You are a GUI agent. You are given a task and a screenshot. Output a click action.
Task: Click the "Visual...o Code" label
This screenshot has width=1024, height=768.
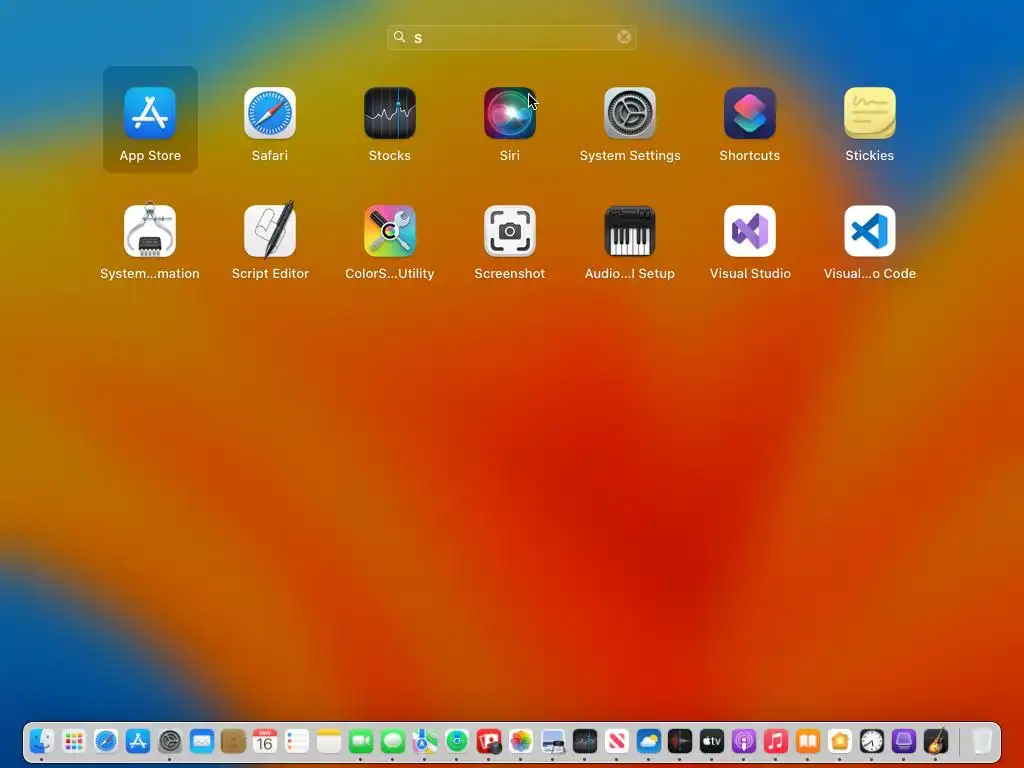[x=869, y=274]
